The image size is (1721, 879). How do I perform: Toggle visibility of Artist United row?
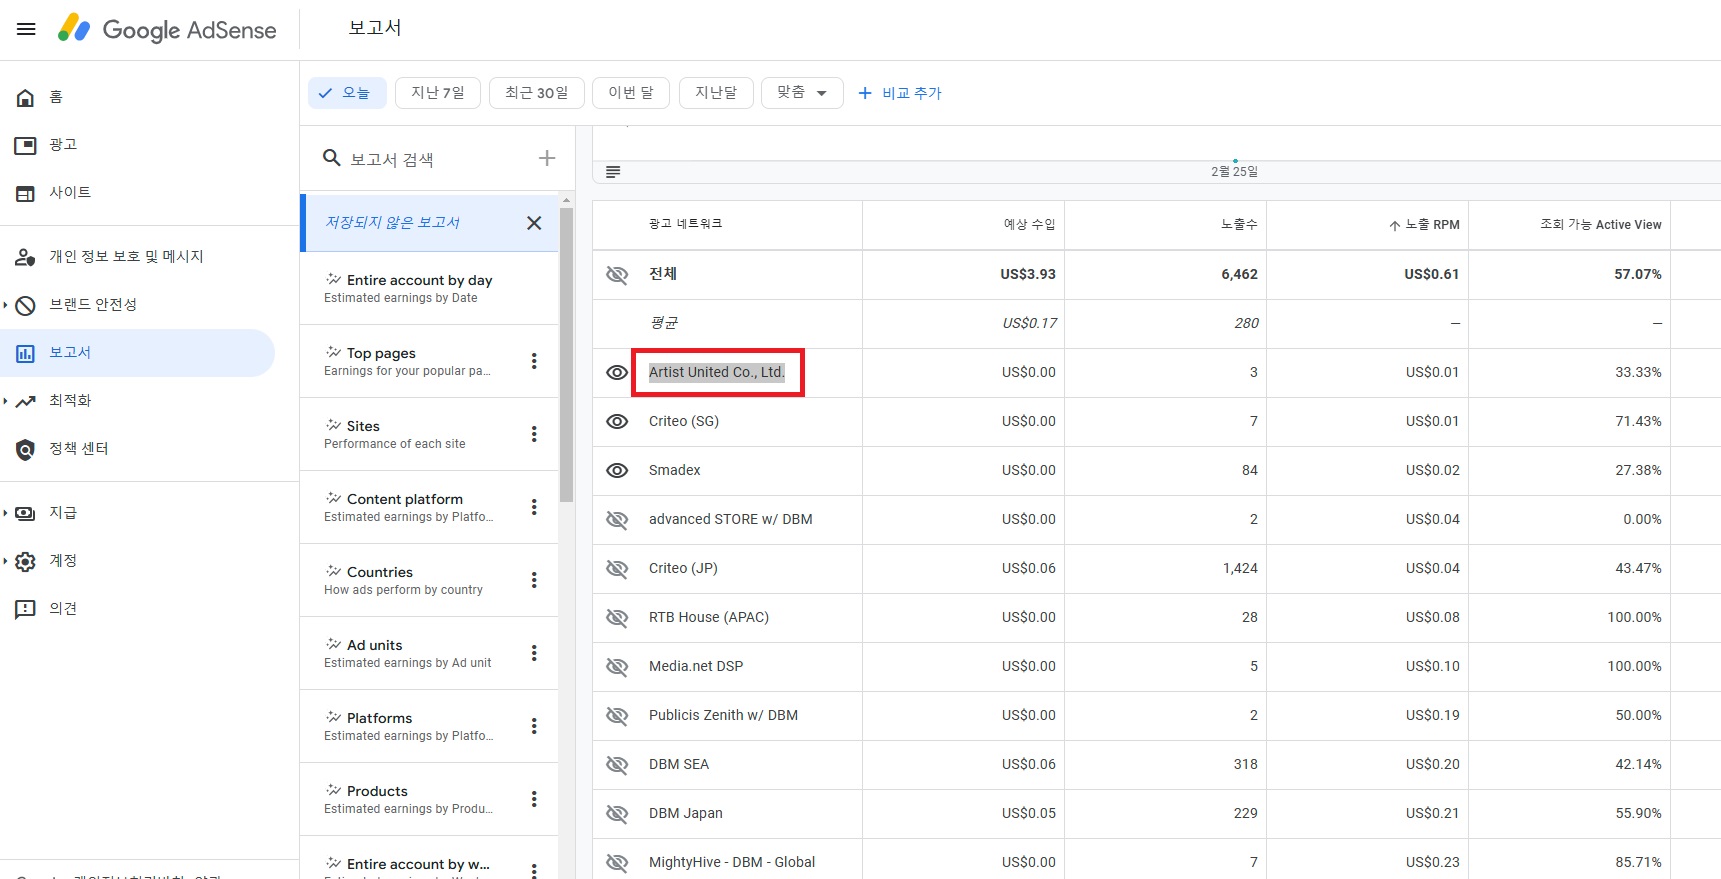(617, 372)
